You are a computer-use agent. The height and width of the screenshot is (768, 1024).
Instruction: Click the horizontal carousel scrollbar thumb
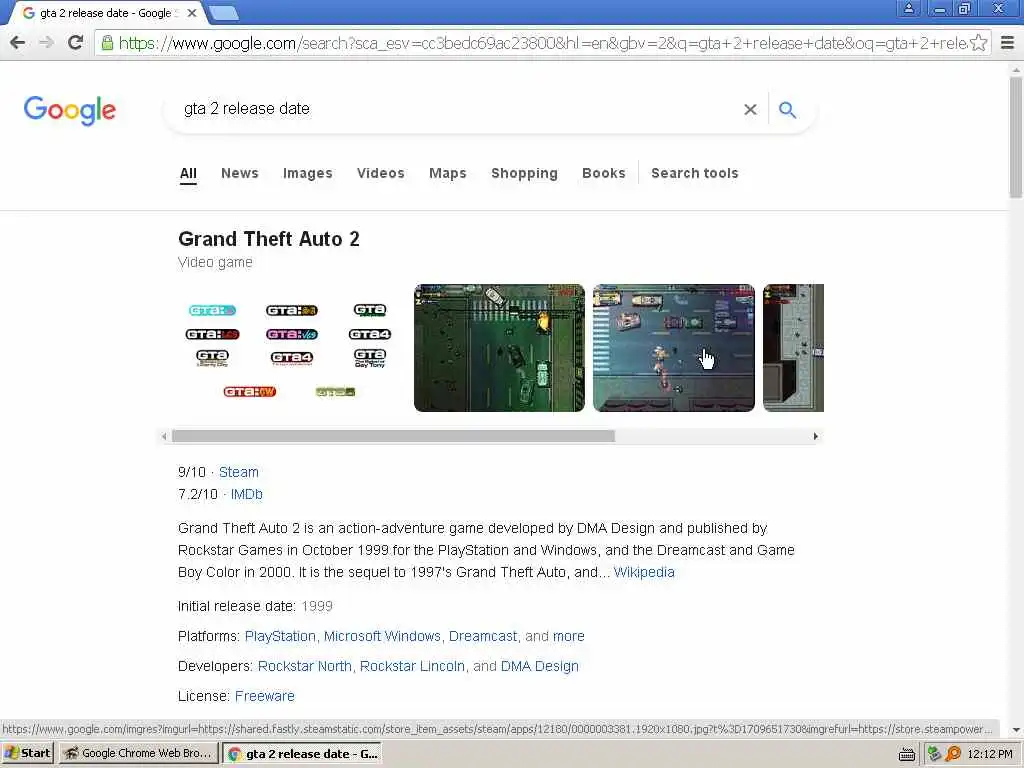pyautogui.click(x=393, y=436)
